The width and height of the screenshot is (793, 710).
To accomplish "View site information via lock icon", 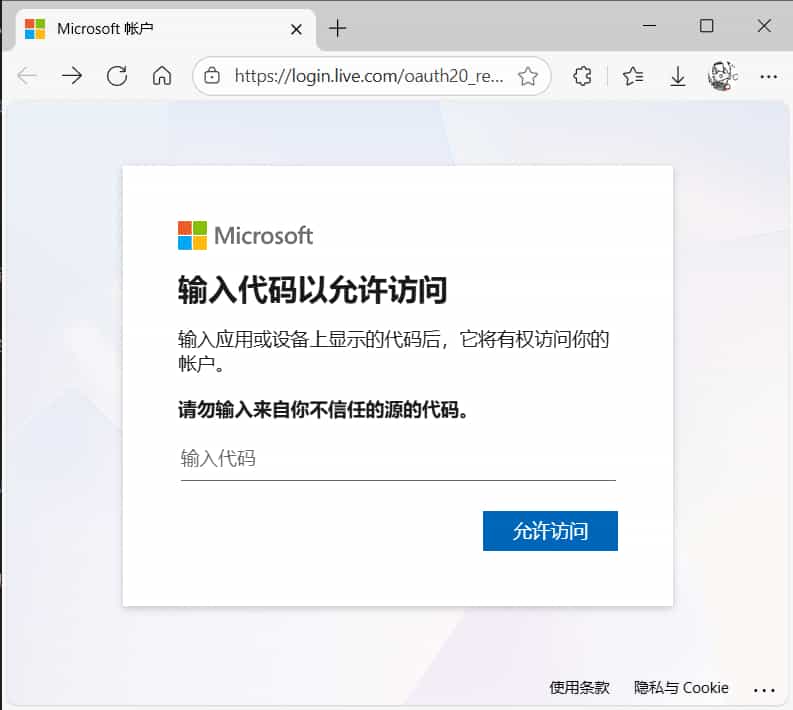I will 211,76.
